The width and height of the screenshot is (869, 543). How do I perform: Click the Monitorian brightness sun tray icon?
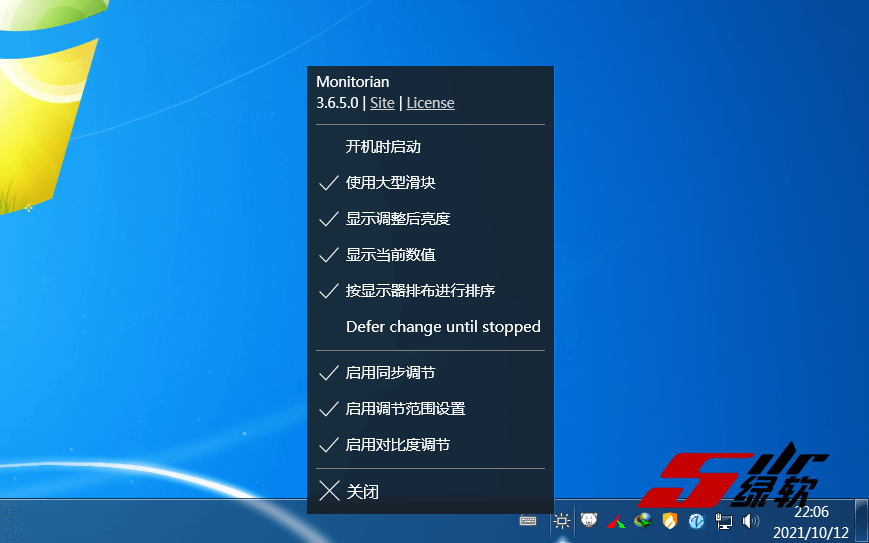point(563,521)
